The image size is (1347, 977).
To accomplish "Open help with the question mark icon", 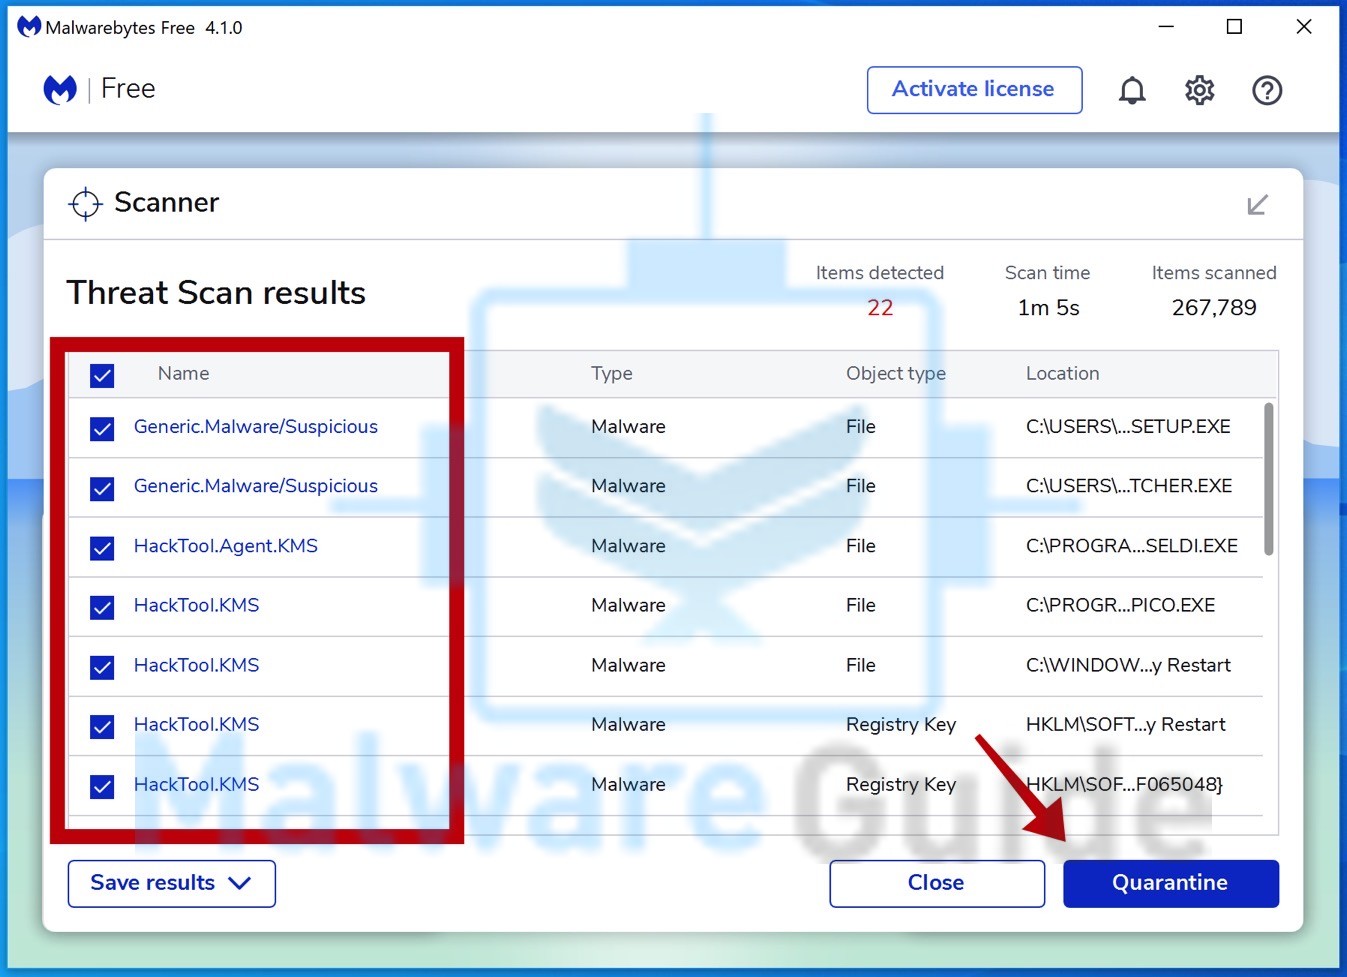I will tap(1267, 91).
